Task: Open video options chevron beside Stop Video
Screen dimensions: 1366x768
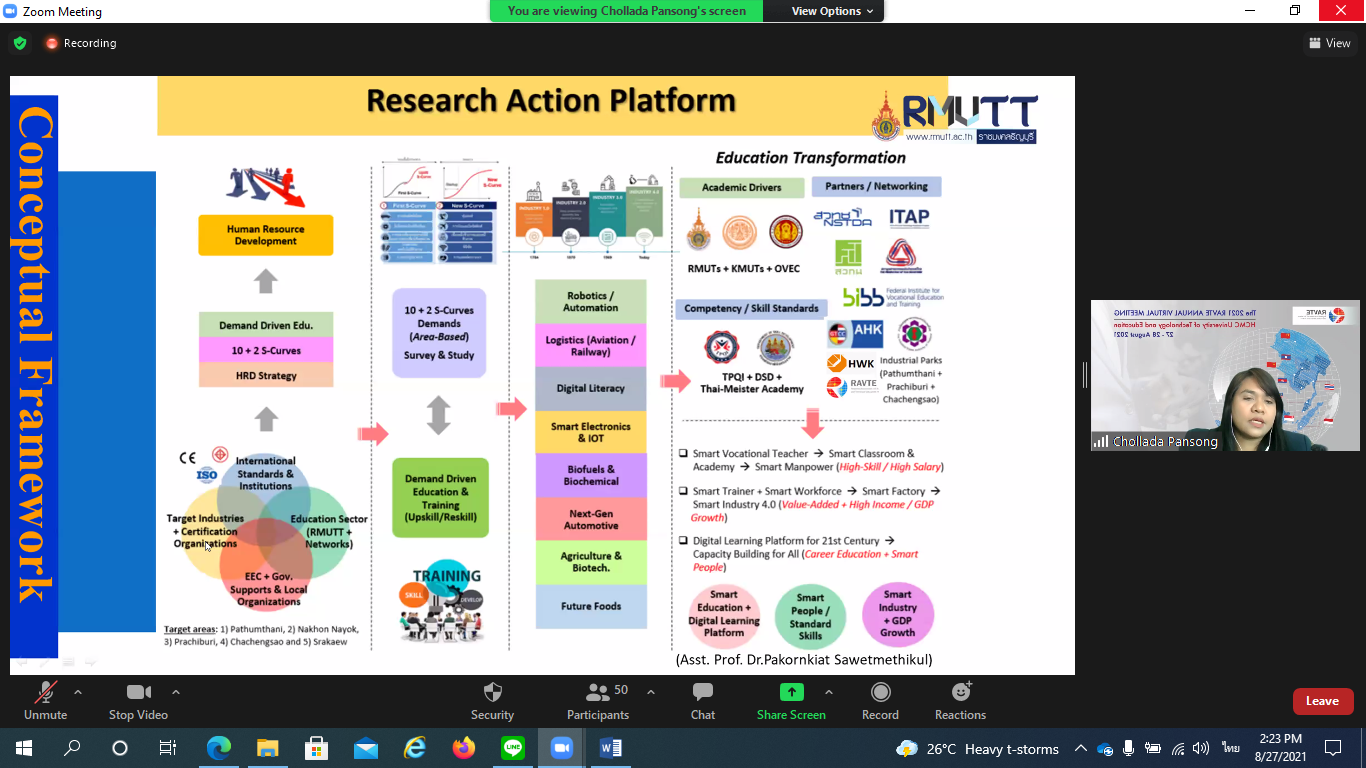Action: pyautogui.click(x=176, y=692)
